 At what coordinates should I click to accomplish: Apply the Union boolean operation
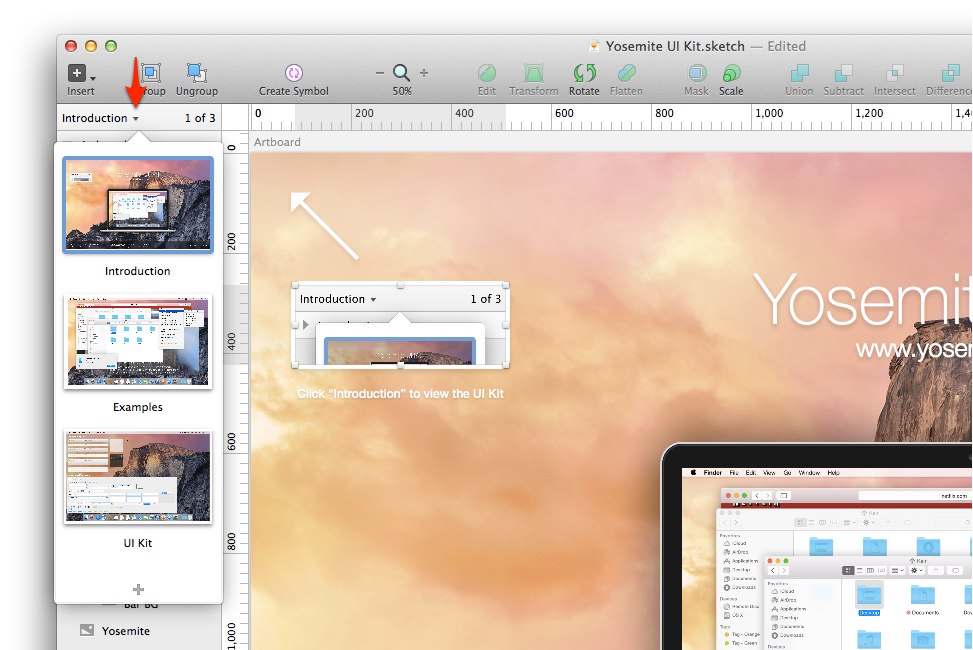tap(799, 73)
